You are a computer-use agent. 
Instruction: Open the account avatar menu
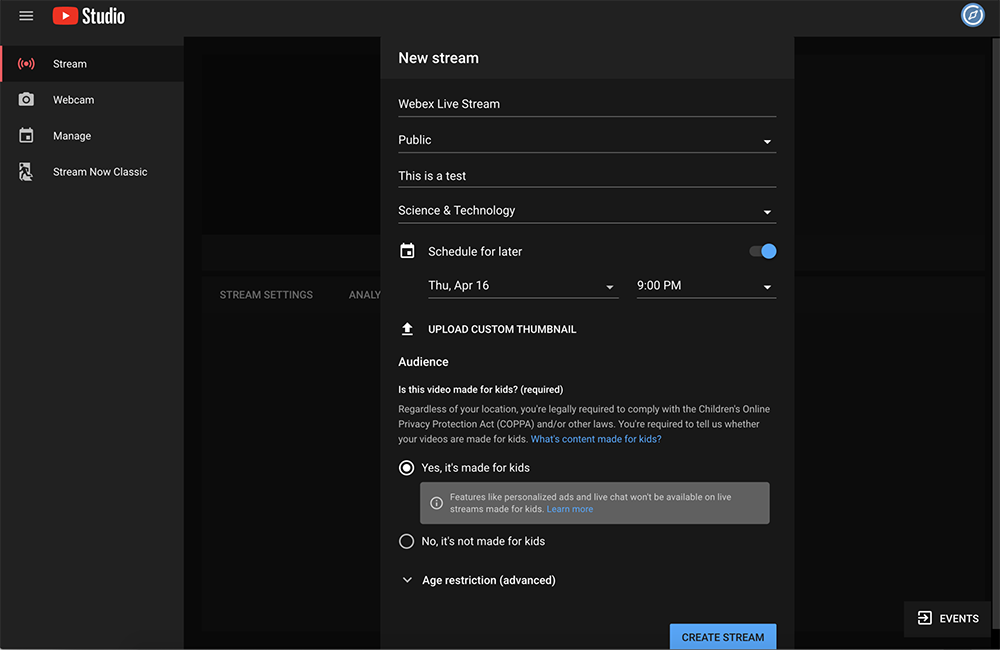pyautogui.click(x=973, y=15)
